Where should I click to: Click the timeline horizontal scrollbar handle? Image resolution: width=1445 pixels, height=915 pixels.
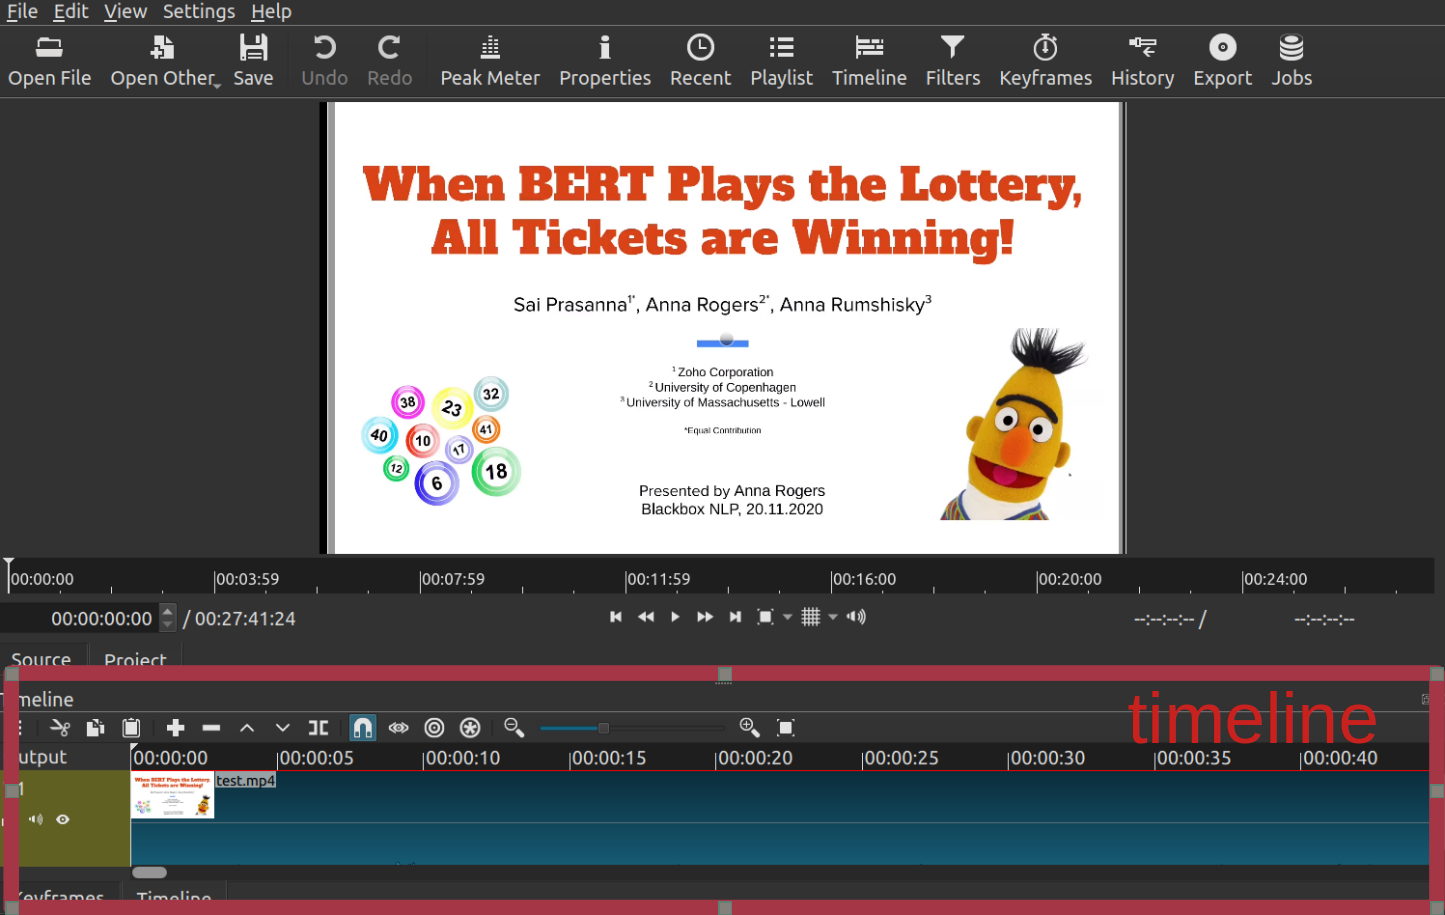click(x=149, y=872)
